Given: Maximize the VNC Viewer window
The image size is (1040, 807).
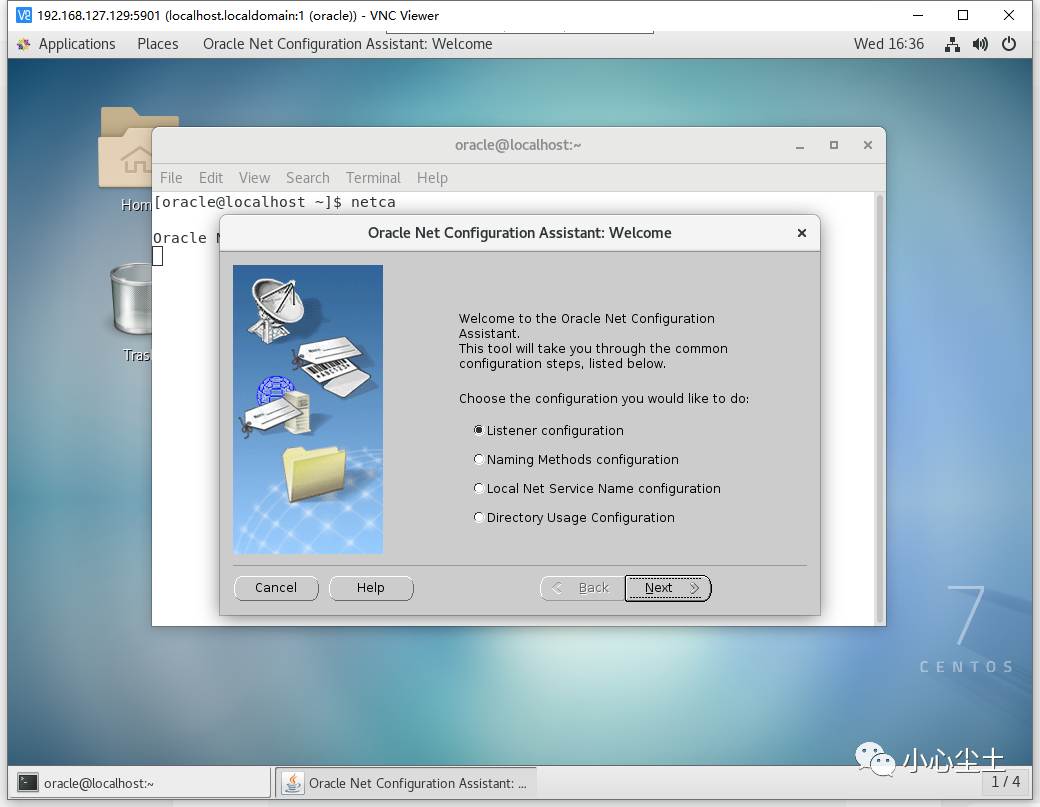Looking at the screenshot, I should tap(963, 15).
